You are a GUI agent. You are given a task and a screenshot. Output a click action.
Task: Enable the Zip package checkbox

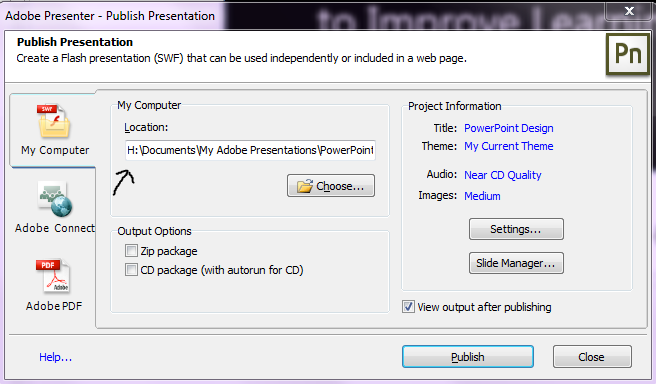[131, 251]
